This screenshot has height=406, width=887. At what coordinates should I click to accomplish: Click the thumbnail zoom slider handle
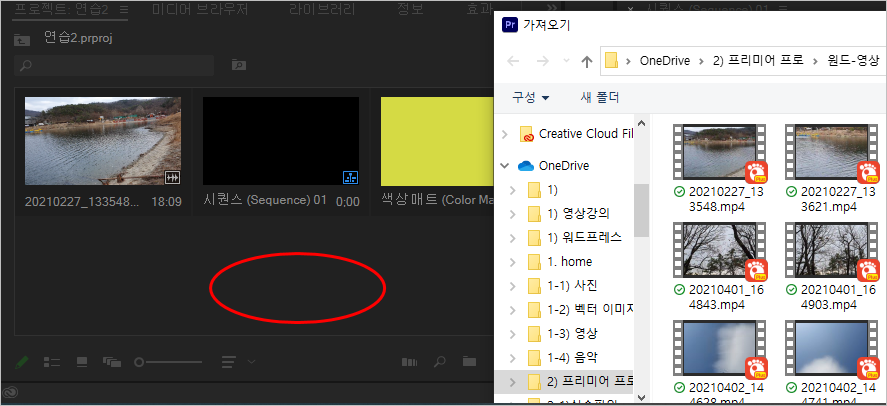coord(139,361)
